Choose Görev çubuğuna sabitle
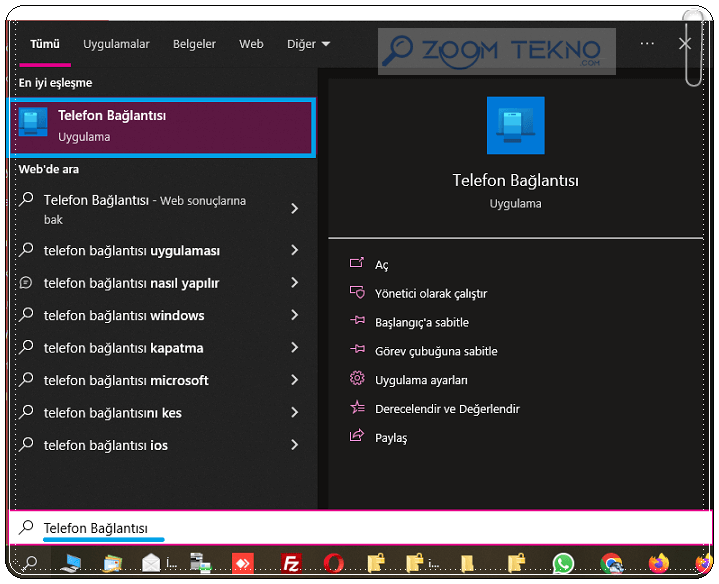Image resolution: width=719 pixels, height=584 pixels. pyautogui.click(x=436, y=352)
